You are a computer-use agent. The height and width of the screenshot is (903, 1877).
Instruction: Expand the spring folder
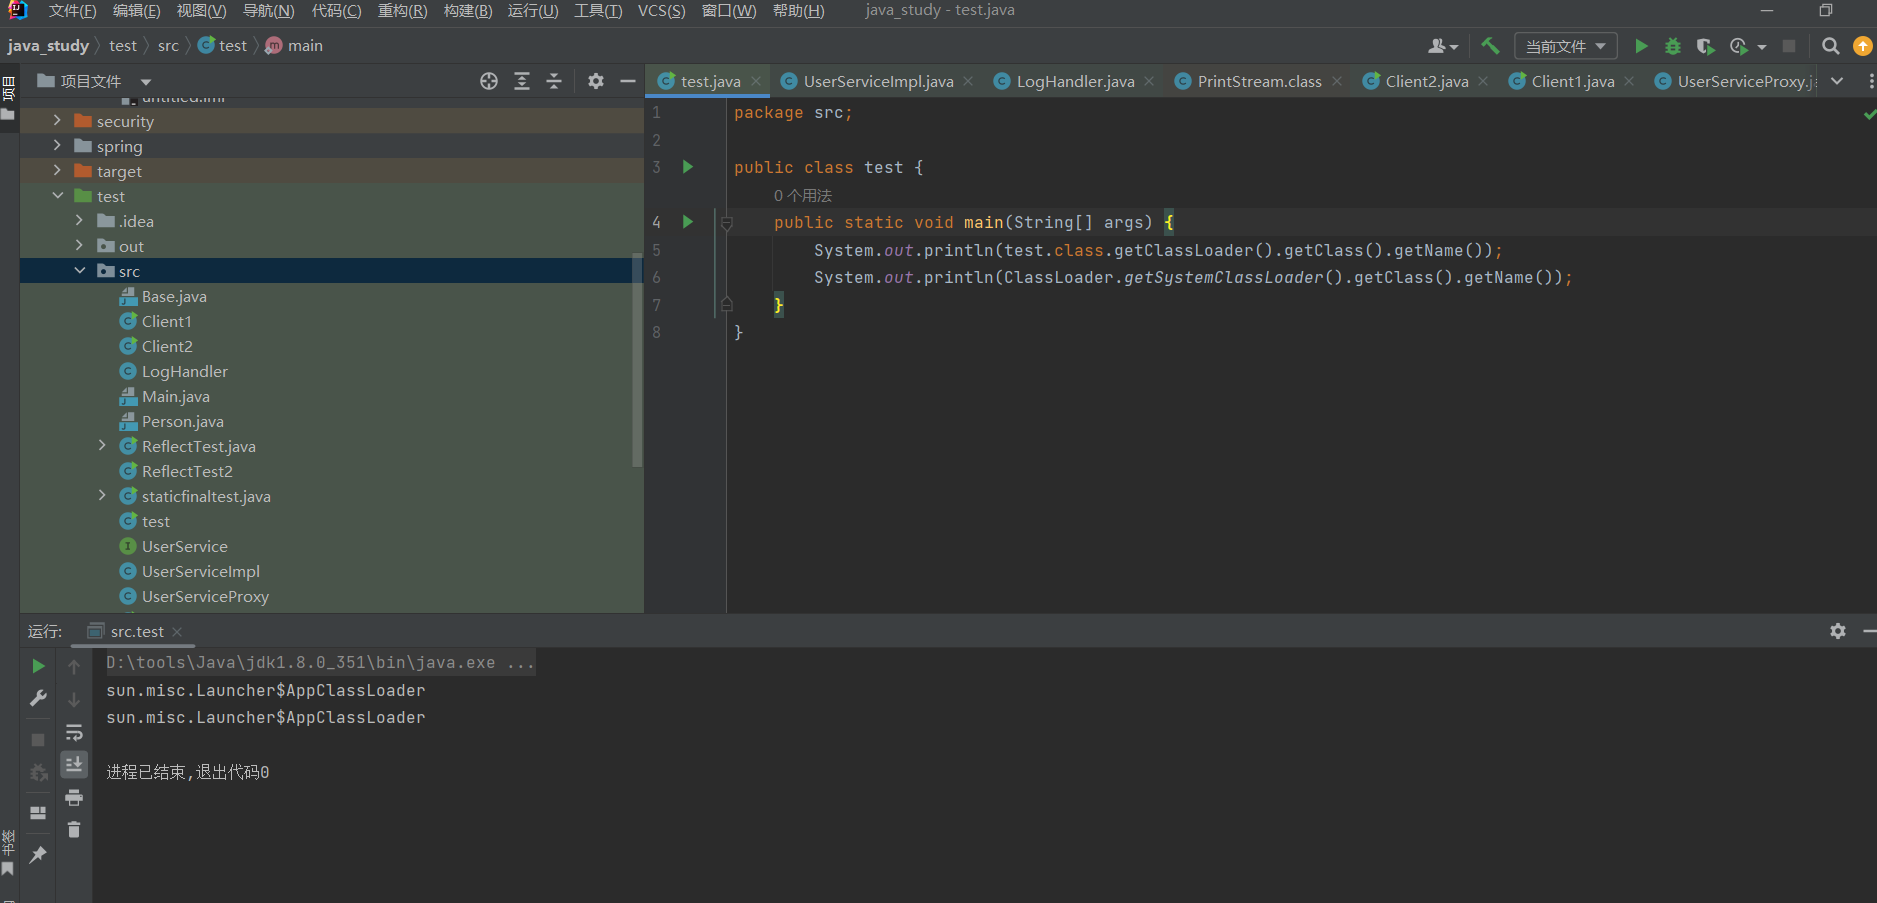(57, 145)
